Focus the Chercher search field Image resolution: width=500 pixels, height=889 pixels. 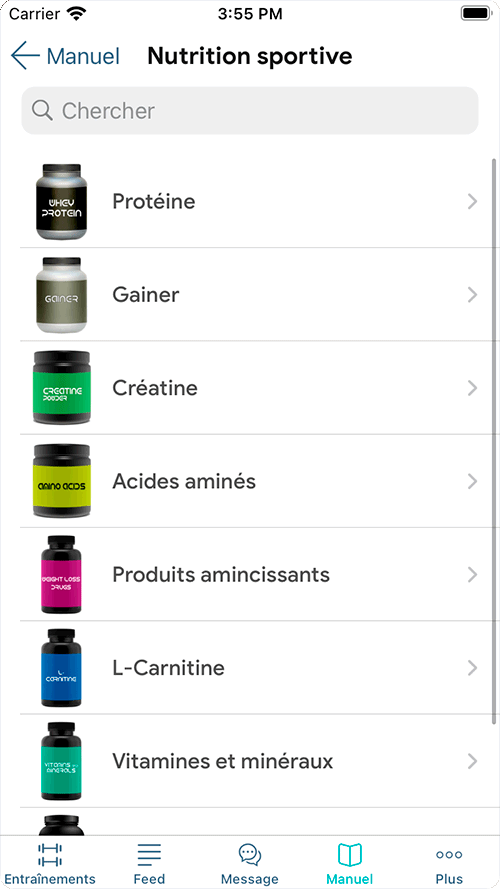coord(250,111)
